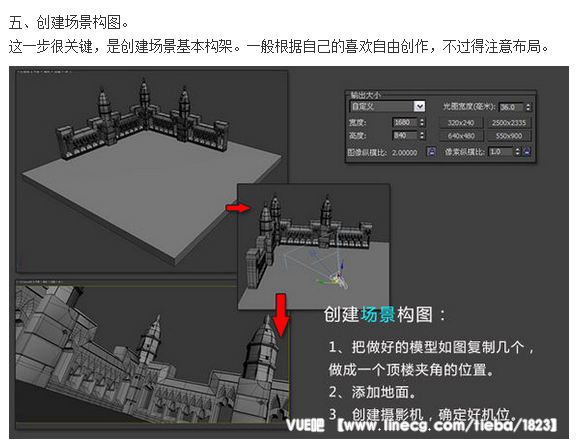Choose the 320x240 preset button
This screenshot has height=442, width=585.
(x=461, y=123)
